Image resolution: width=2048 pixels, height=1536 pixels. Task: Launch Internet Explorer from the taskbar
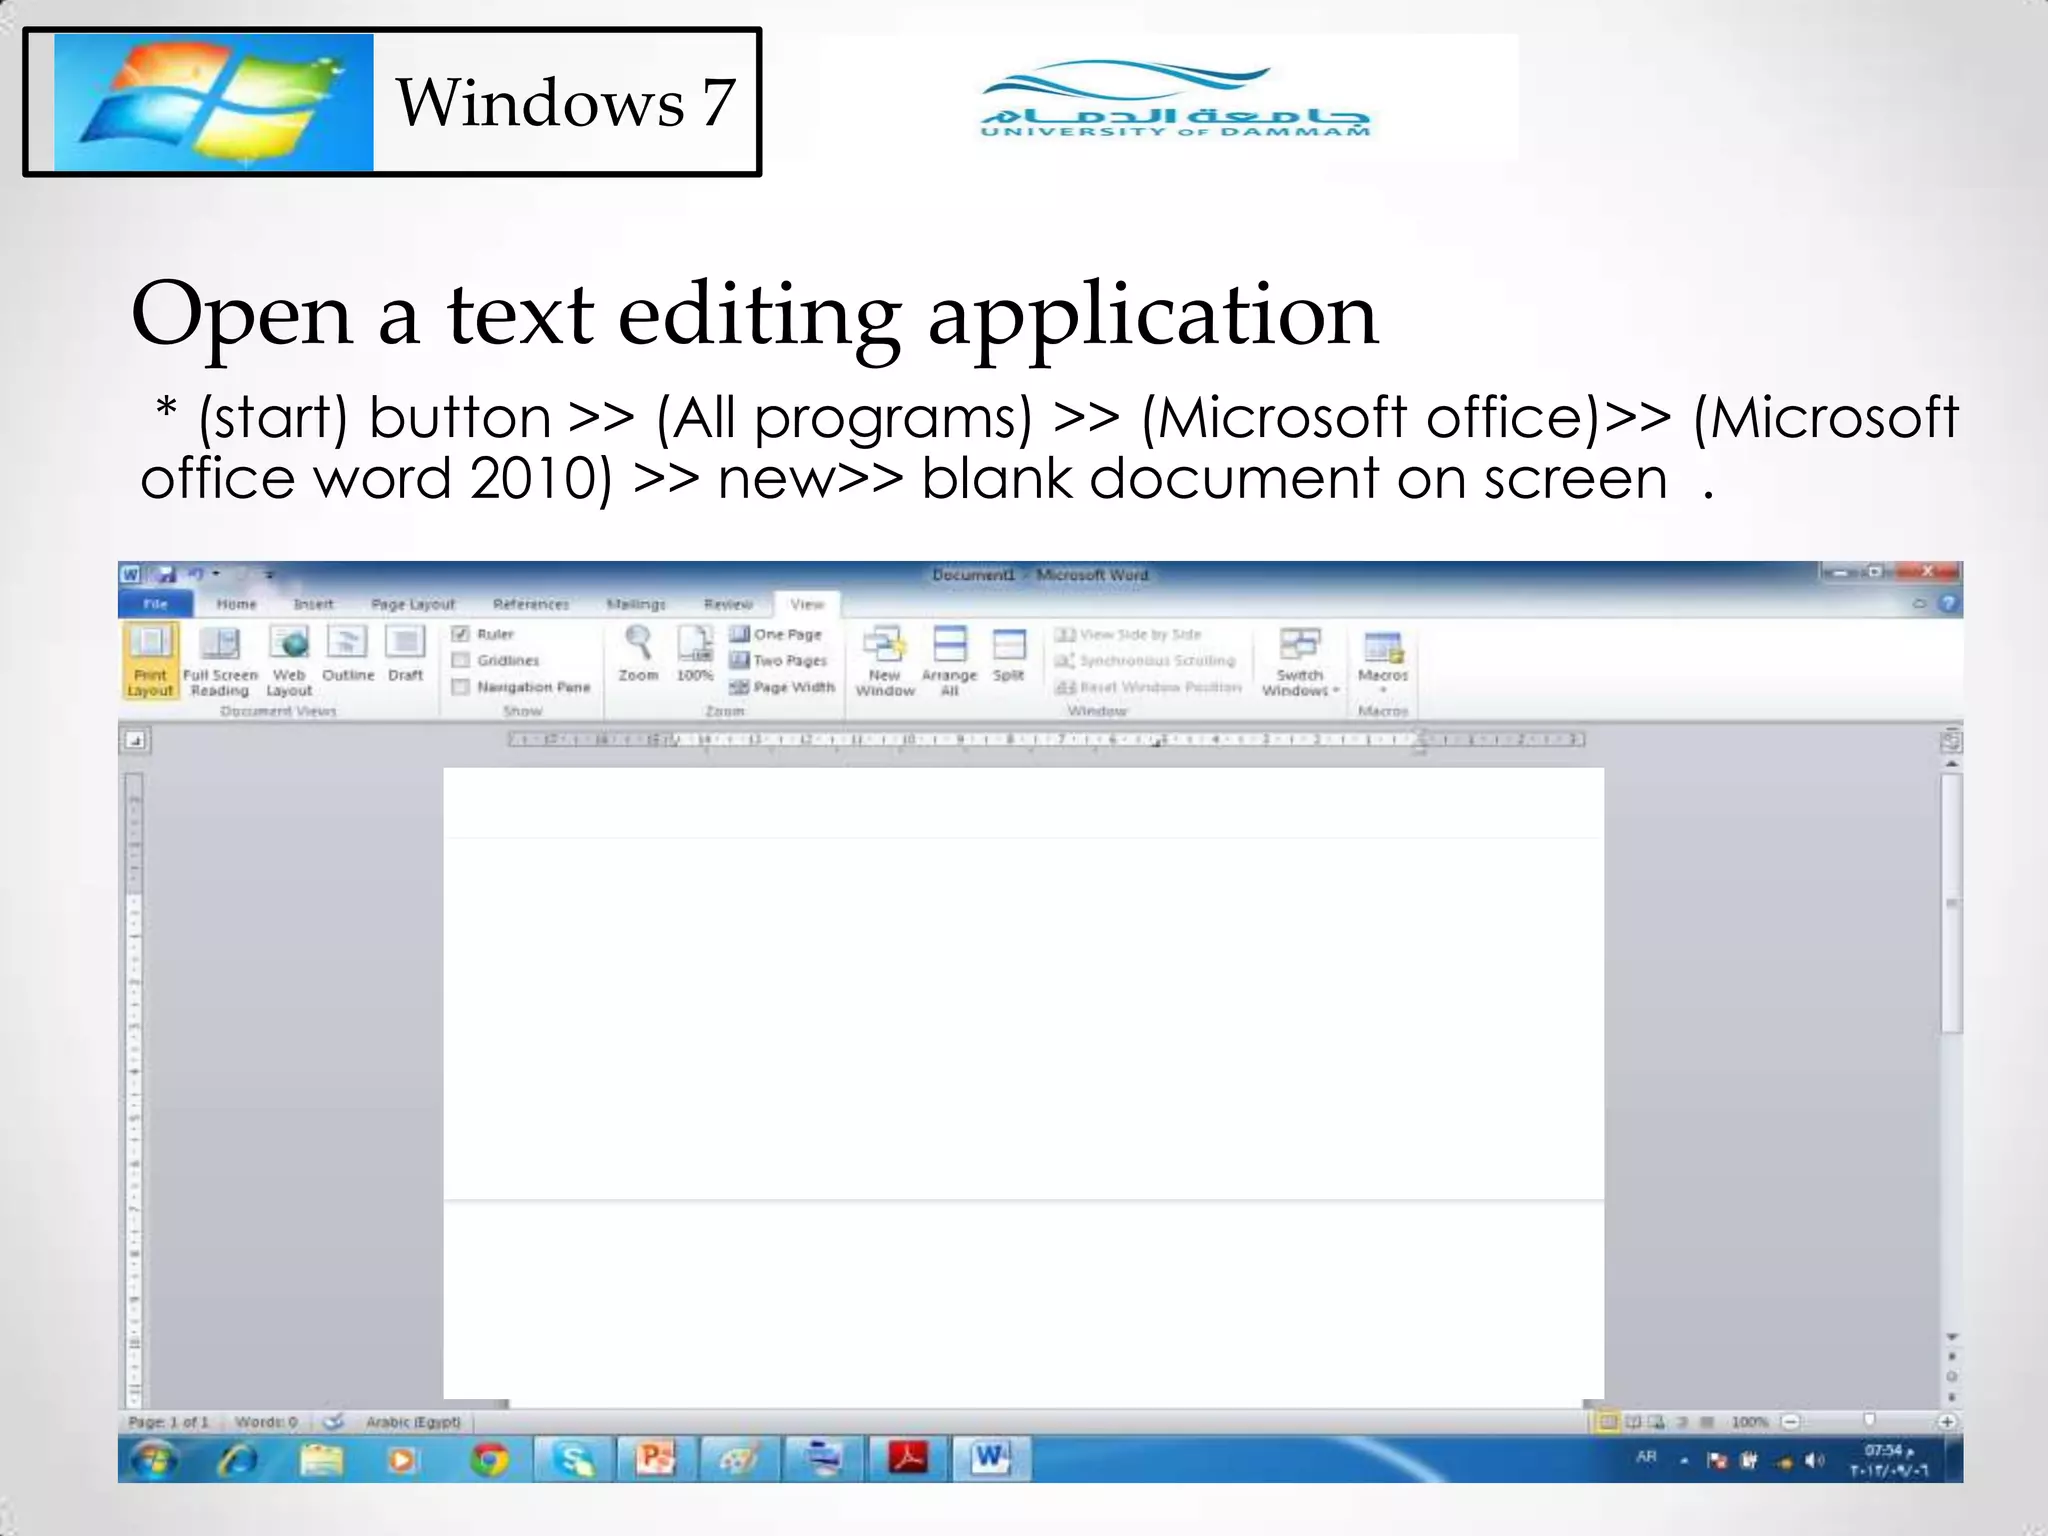tap(237, 1460)
